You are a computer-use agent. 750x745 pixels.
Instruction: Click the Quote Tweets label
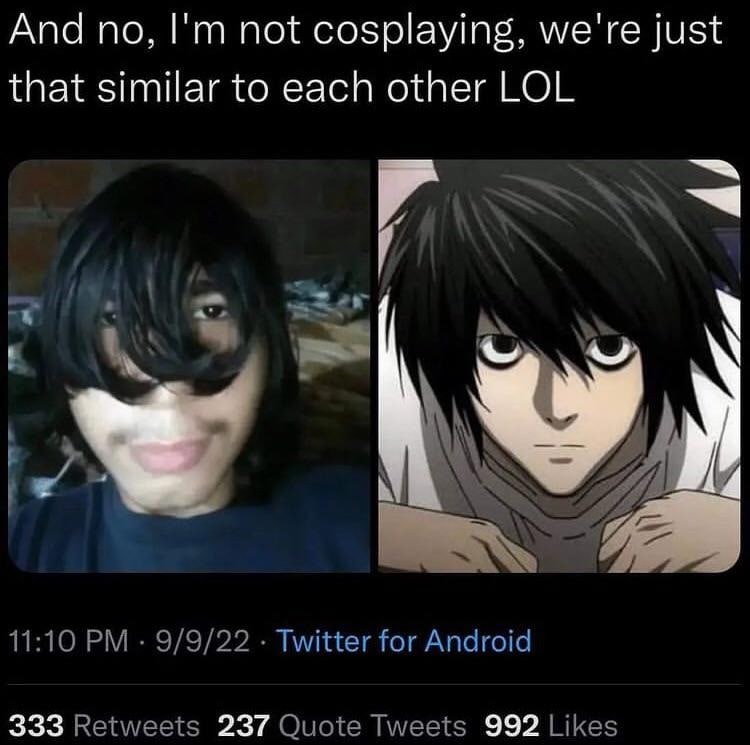[x=373, y=726]
